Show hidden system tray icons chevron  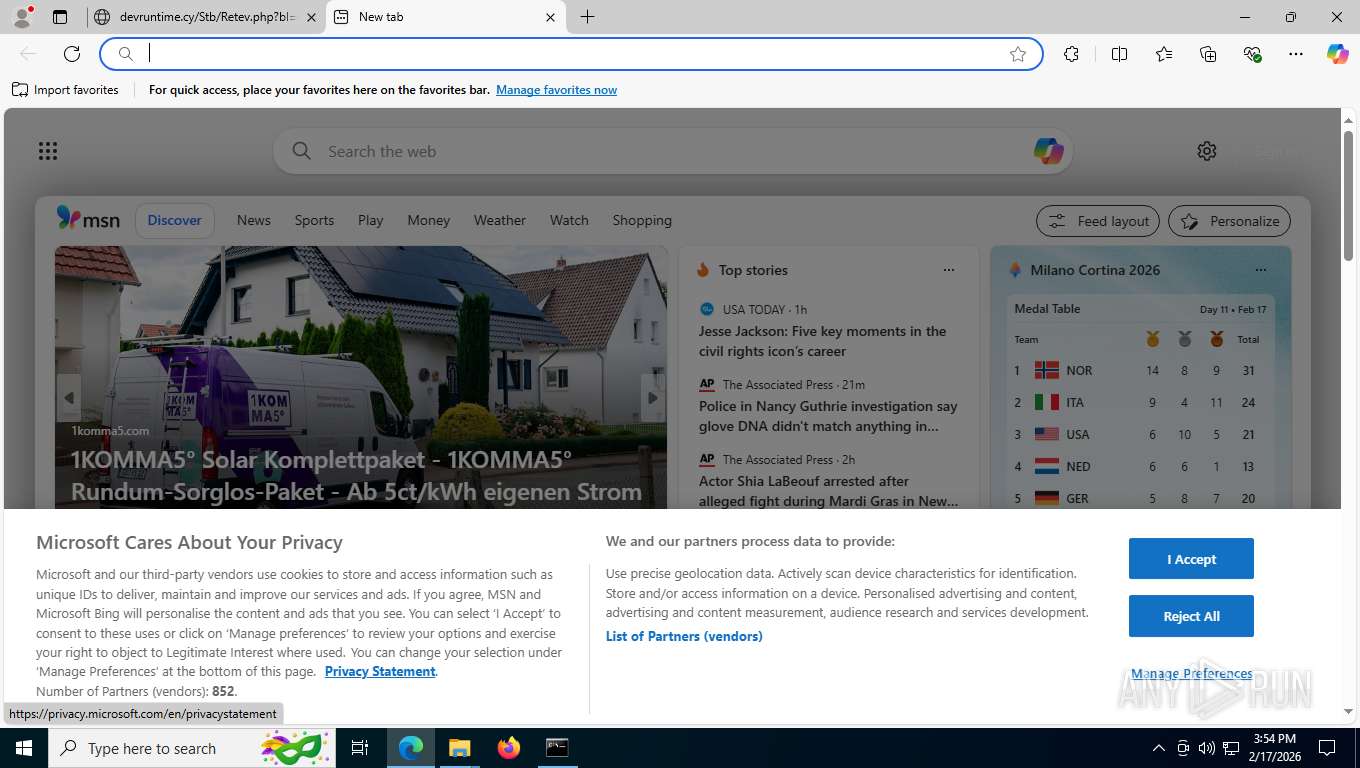click(x=1159, y=748)
